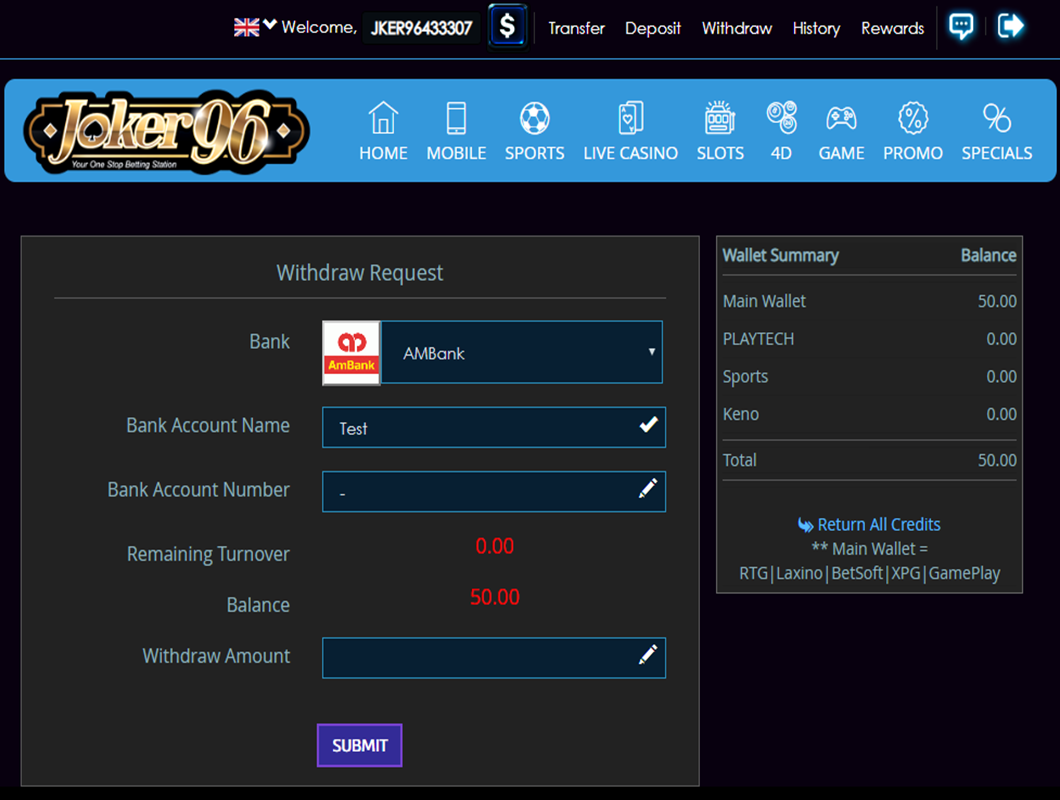The width and height of the screenshot is (1060, 800).
Task: Open the Deposit menu item
Action: pyautogui.click(x=652, y=28)
